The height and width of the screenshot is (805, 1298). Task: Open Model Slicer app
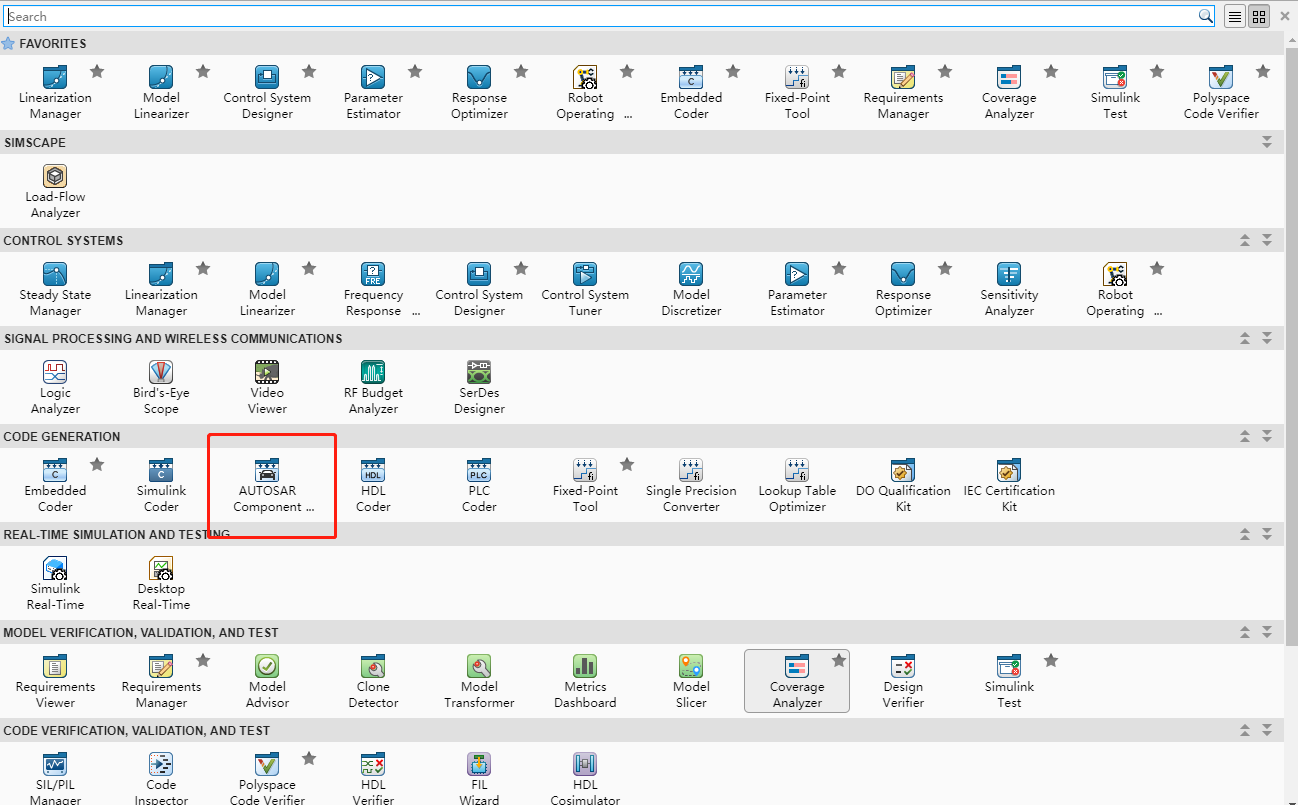[691, 681]
